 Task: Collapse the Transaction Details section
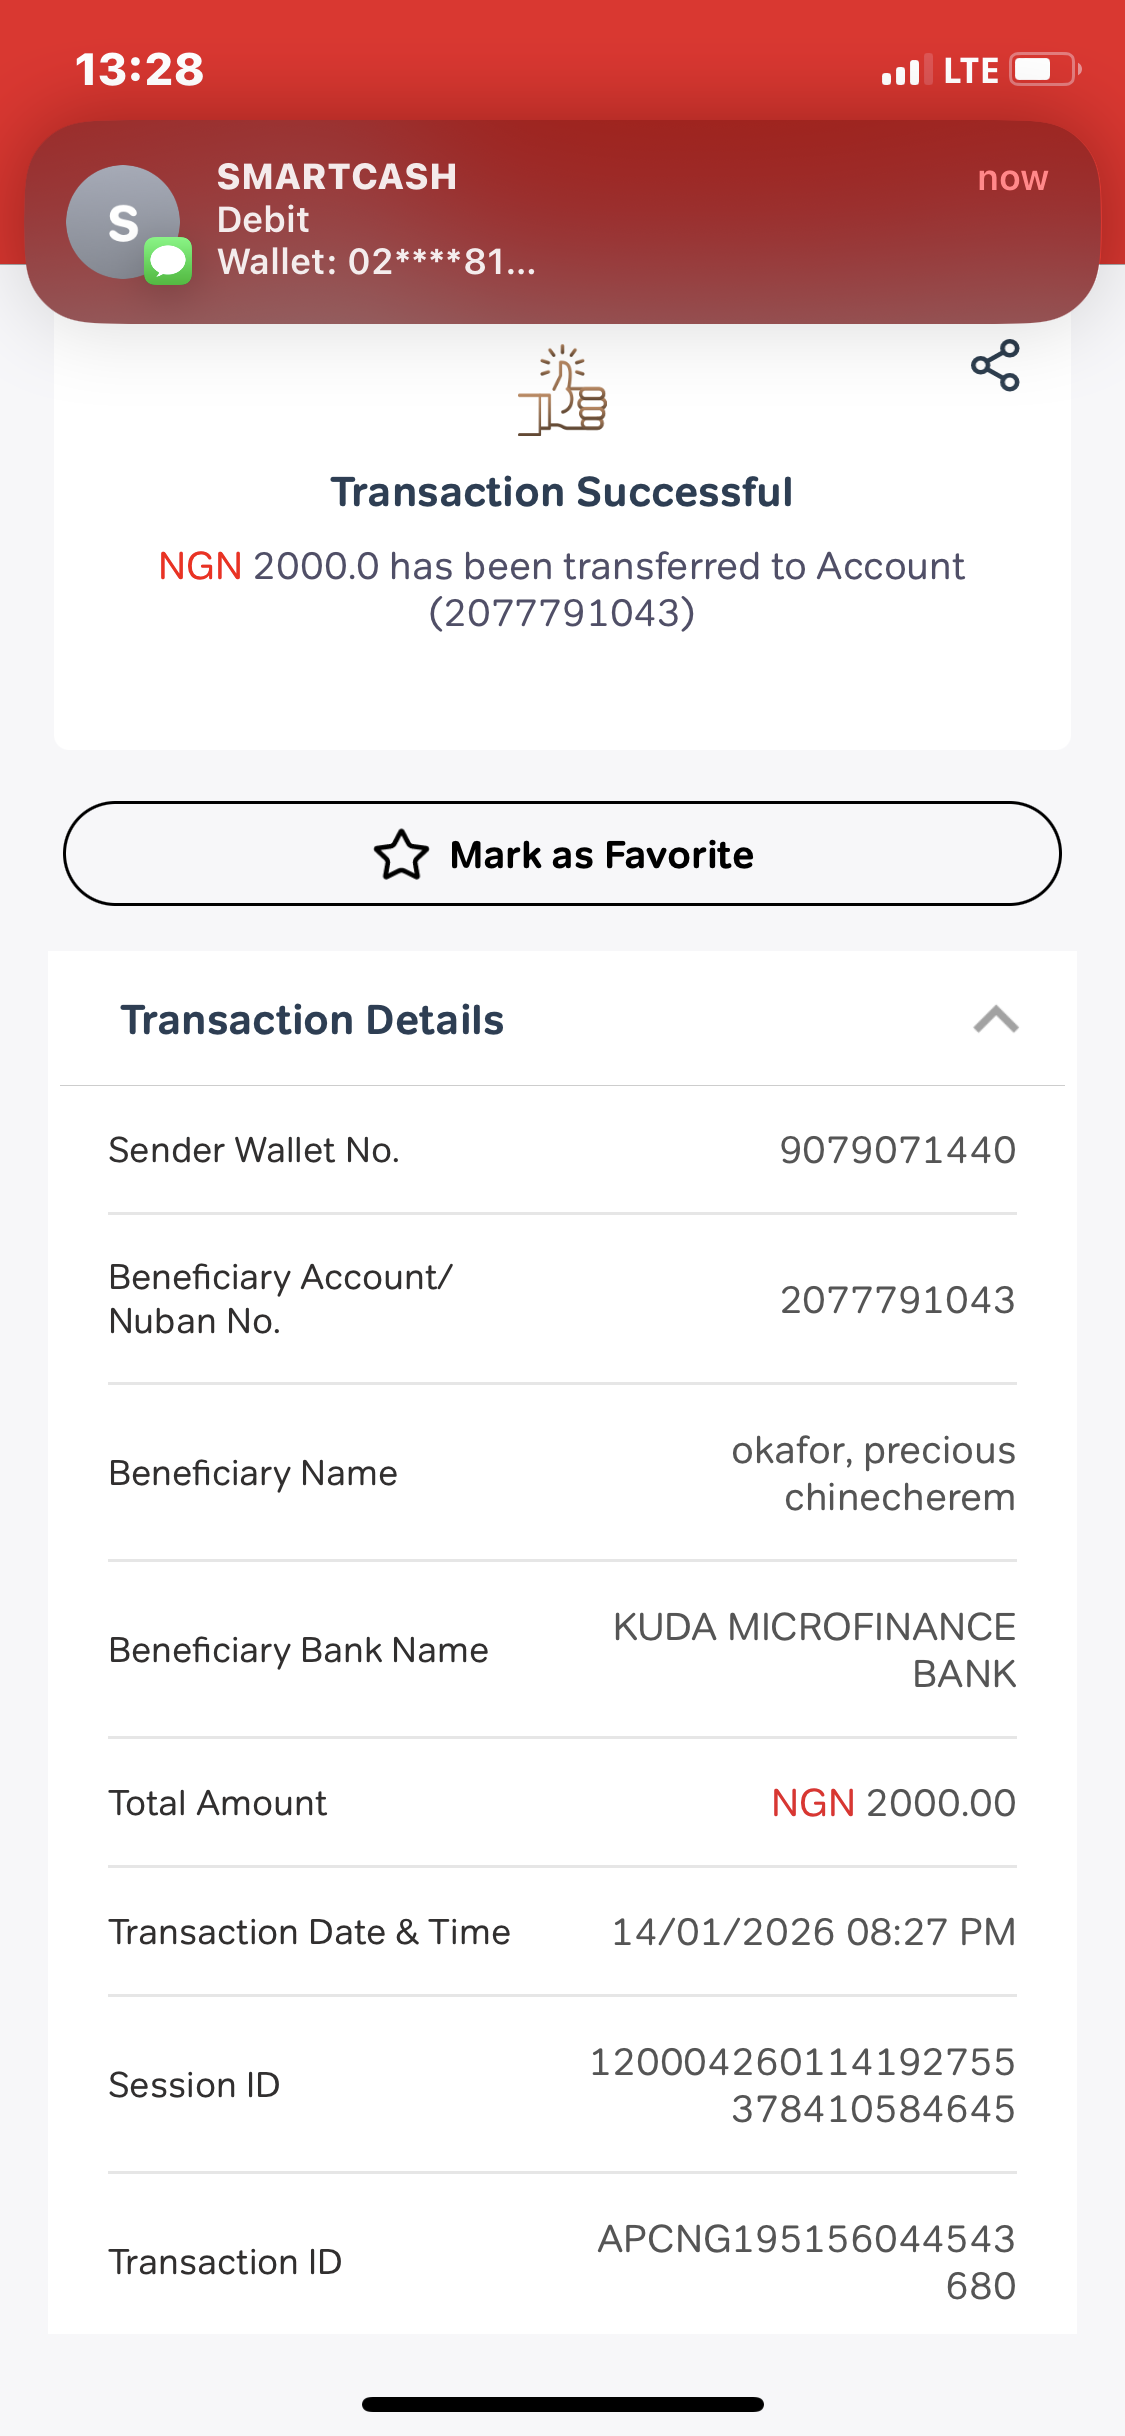(995, 1020)
